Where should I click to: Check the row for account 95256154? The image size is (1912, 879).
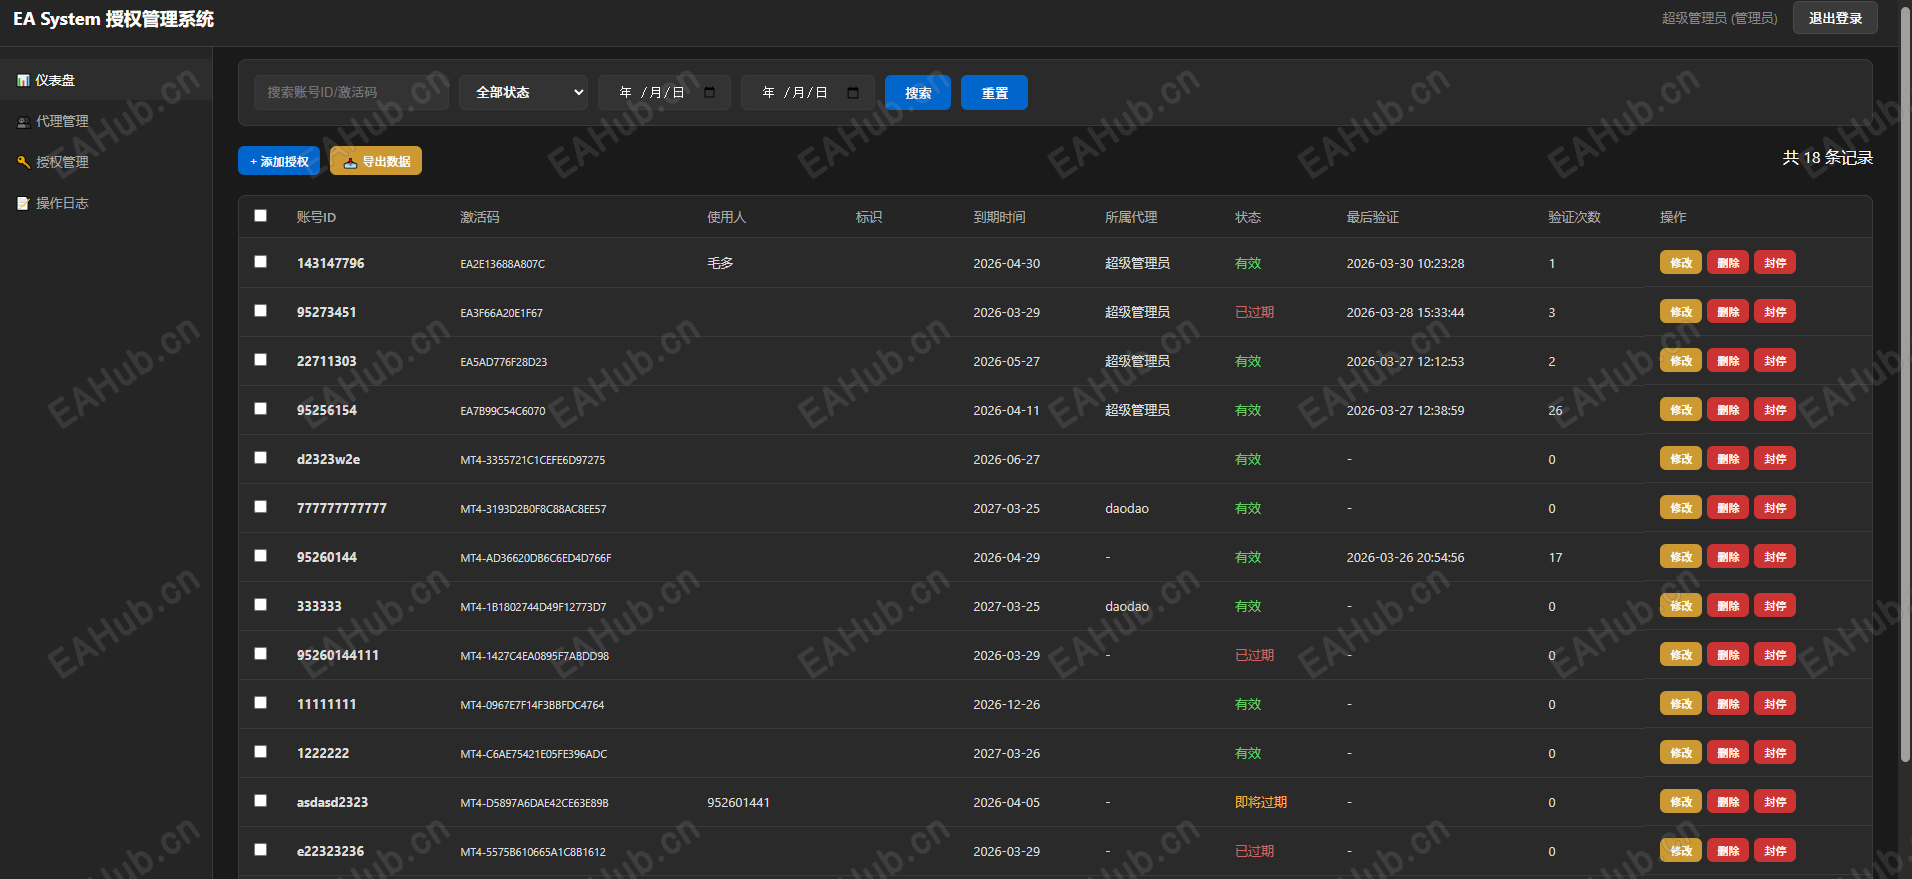tap(261, 408)
